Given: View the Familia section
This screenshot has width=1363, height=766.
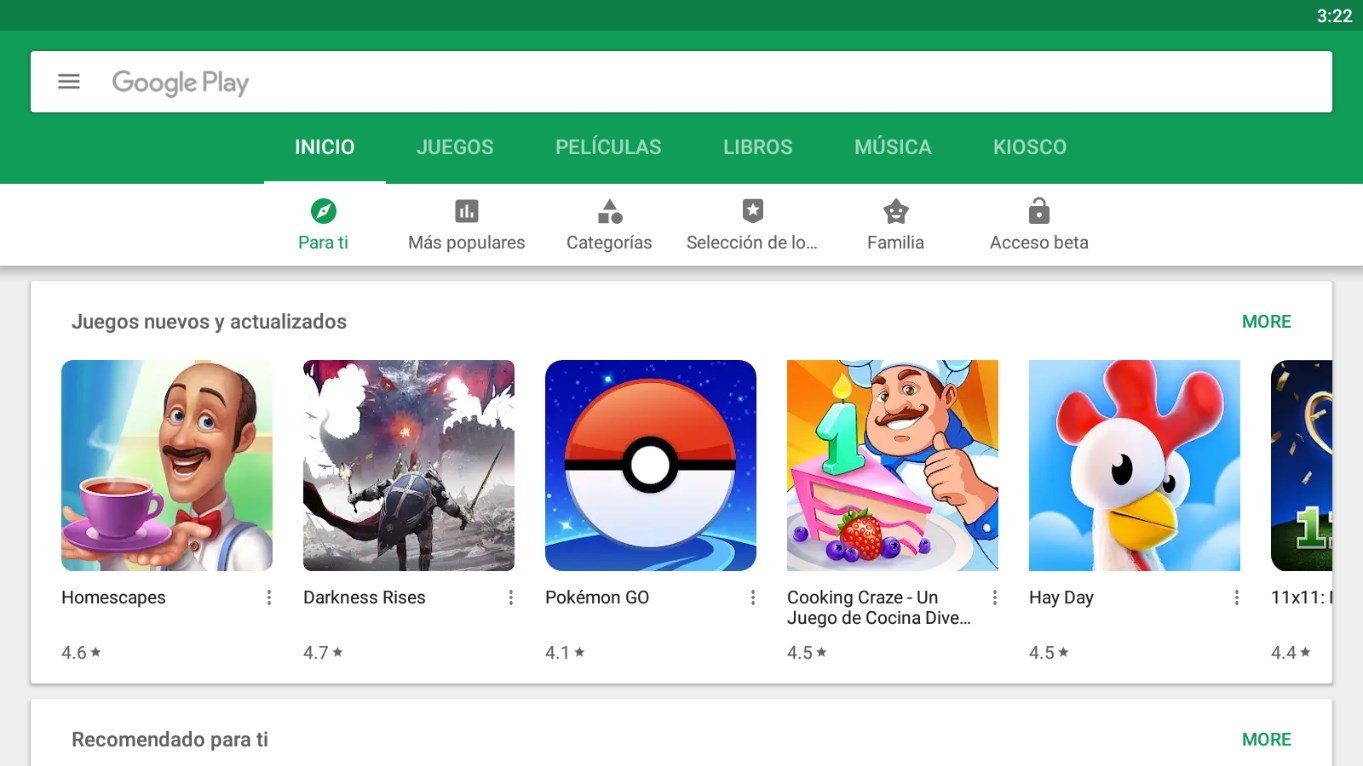Looking at the screenshot, I should pyautogui.click(x=894, y=223).
